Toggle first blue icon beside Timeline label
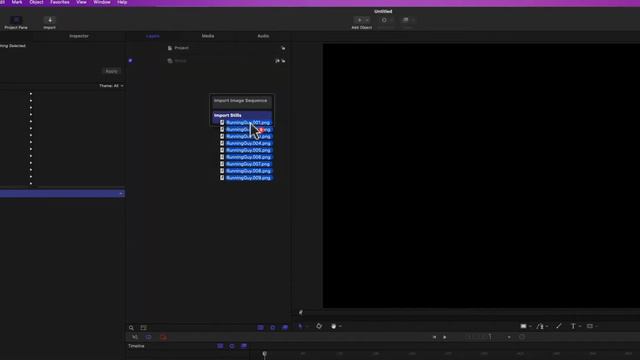Viewport: 640px width, 360px height. tap(220, 346)
